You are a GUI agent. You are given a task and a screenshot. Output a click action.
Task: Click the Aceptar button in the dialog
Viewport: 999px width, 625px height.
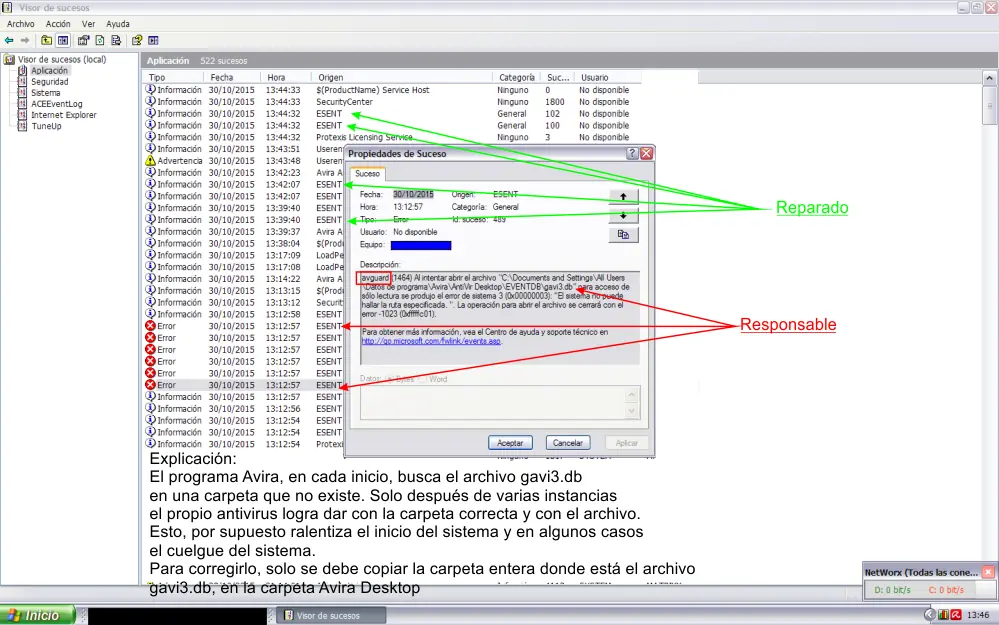pos(510,442)
